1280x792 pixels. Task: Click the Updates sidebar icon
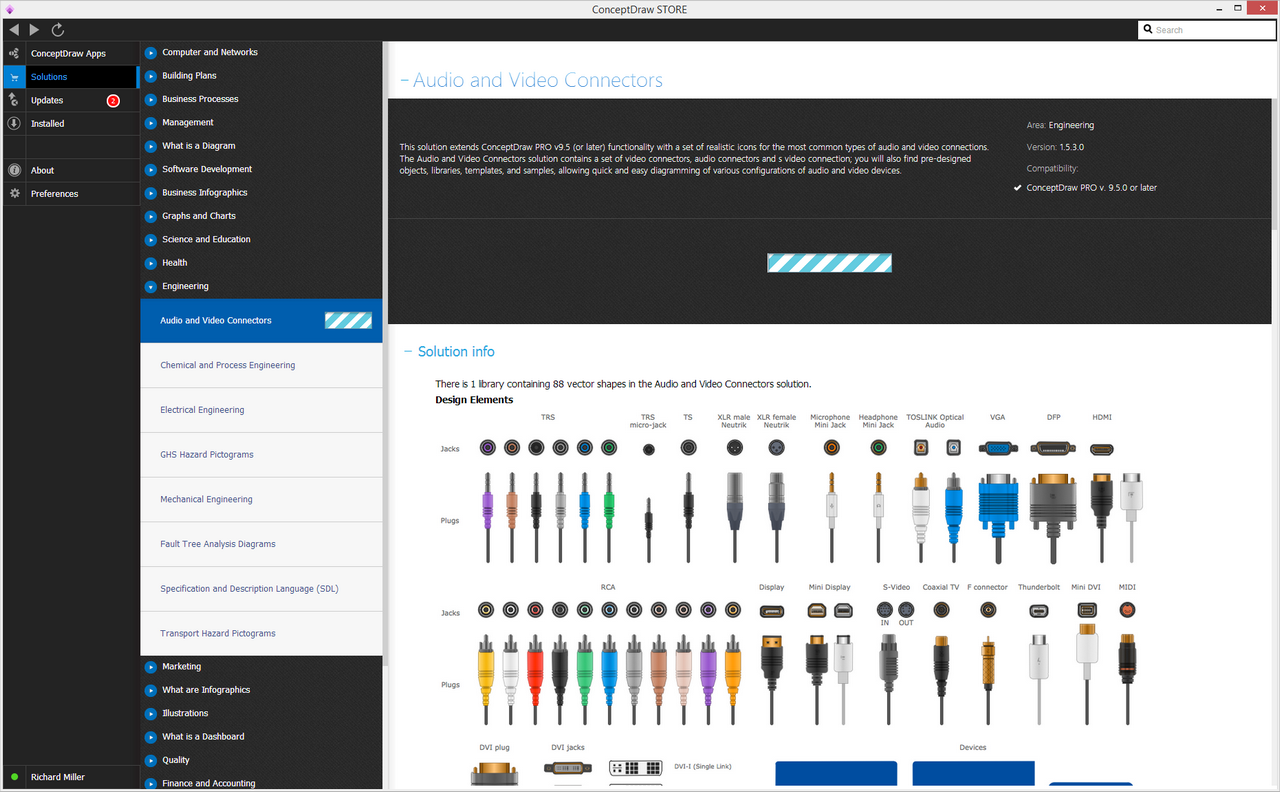point(13,100)
